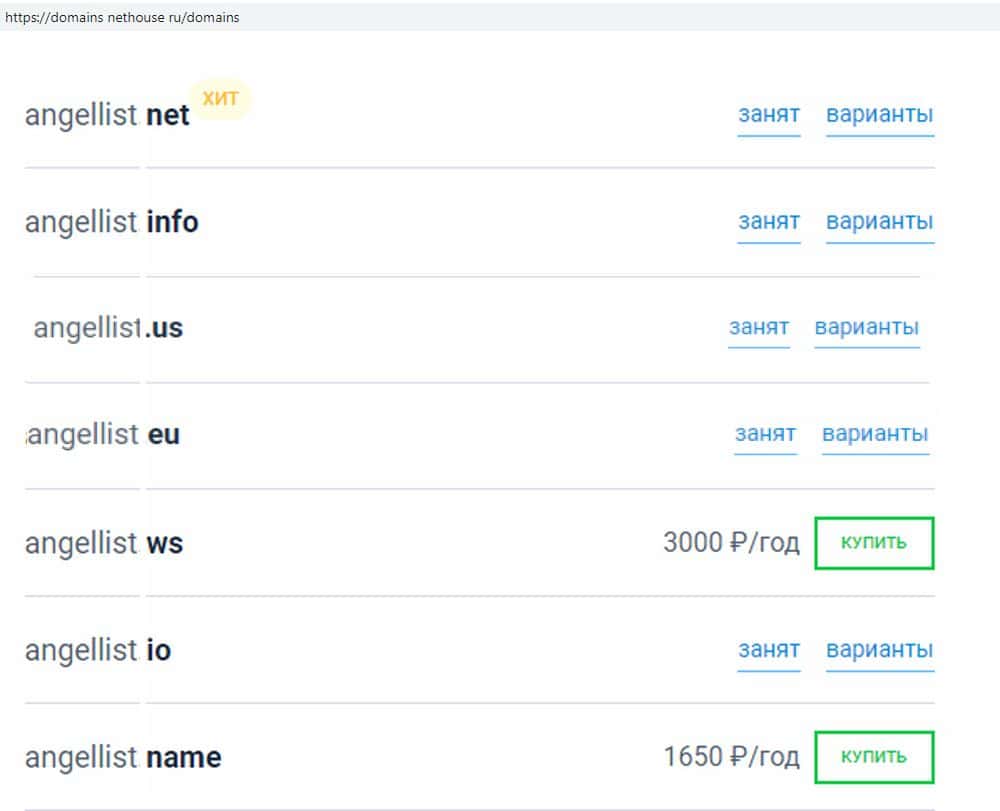Click the page URL text at top
Screen dimensions: 1000x811
tap(122, 17)
